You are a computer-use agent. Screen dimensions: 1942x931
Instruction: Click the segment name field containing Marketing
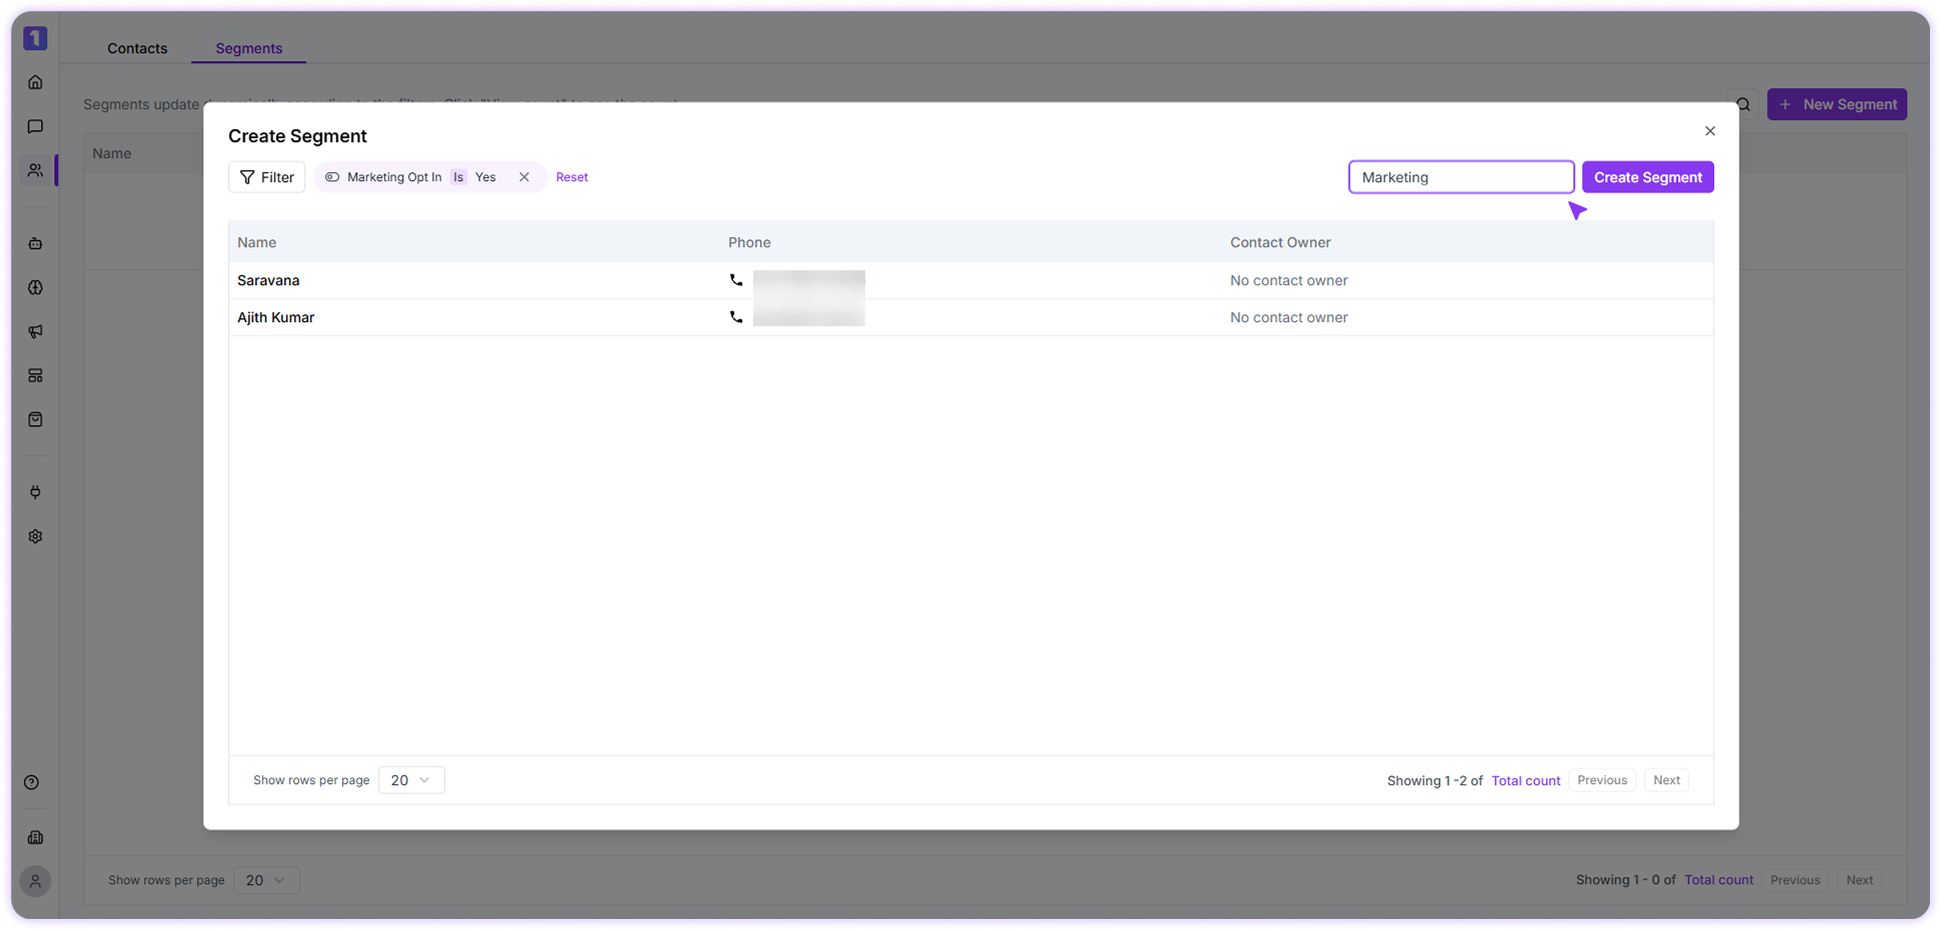click(x=1461, y=177)
